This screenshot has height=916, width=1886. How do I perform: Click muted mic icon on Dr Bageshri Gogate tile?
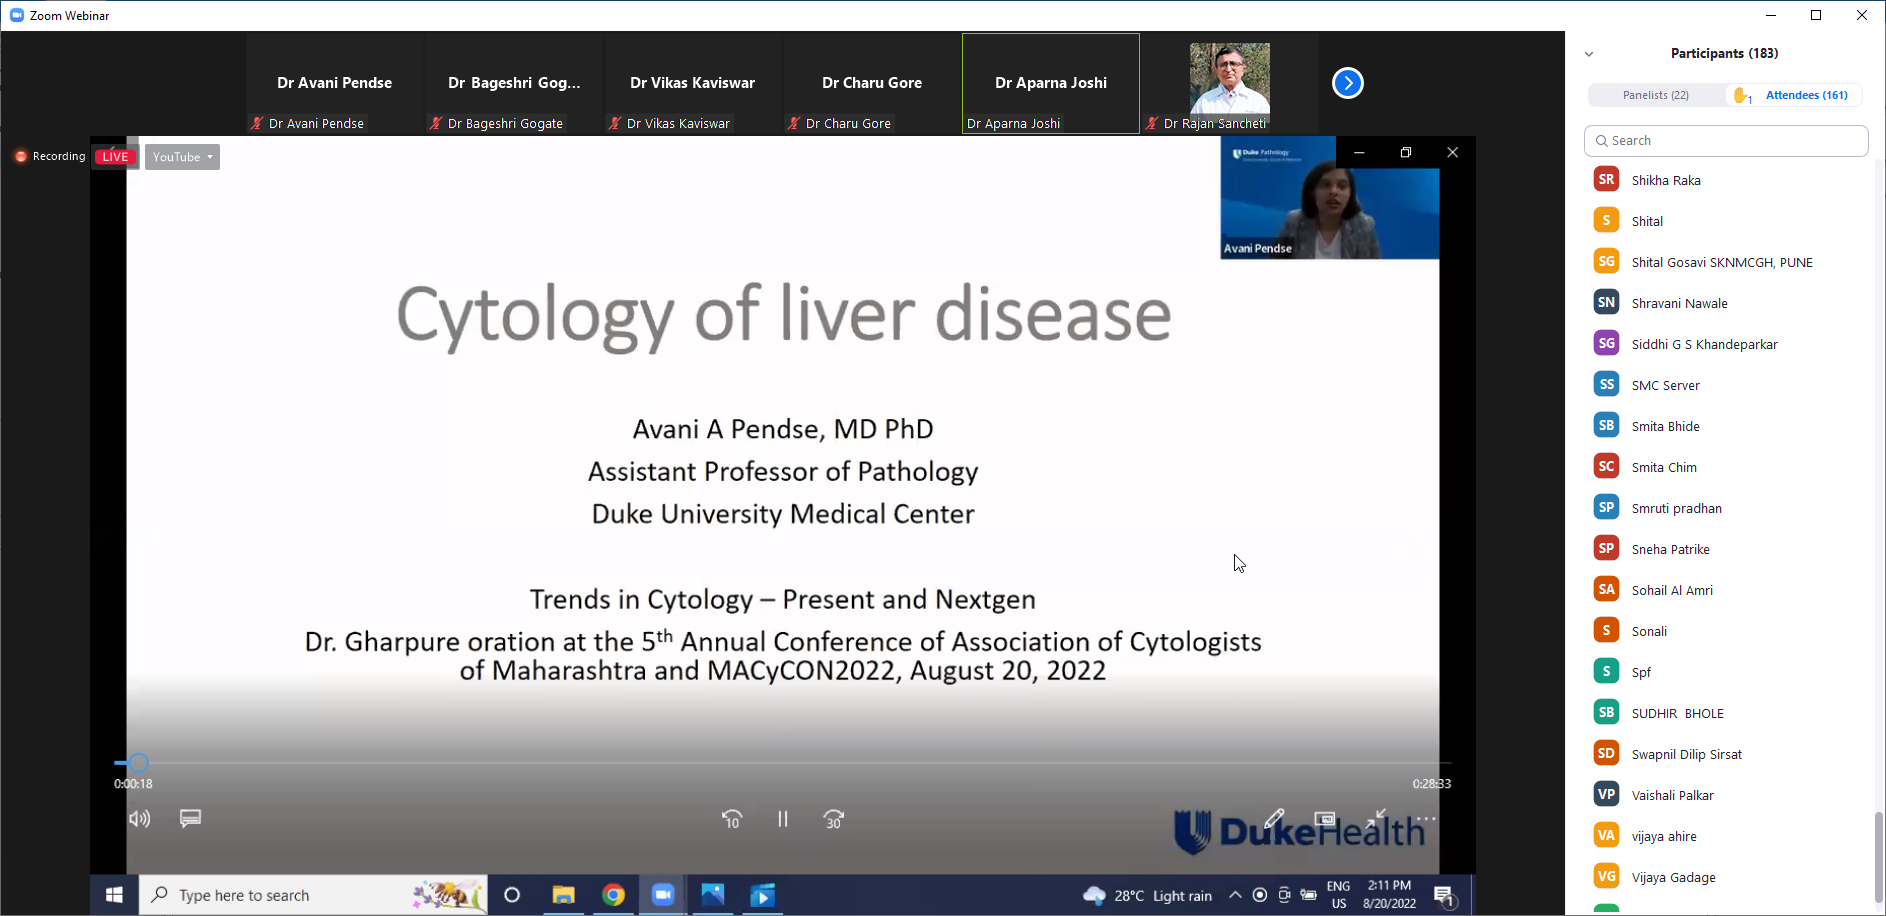click(x=436, y=123)
